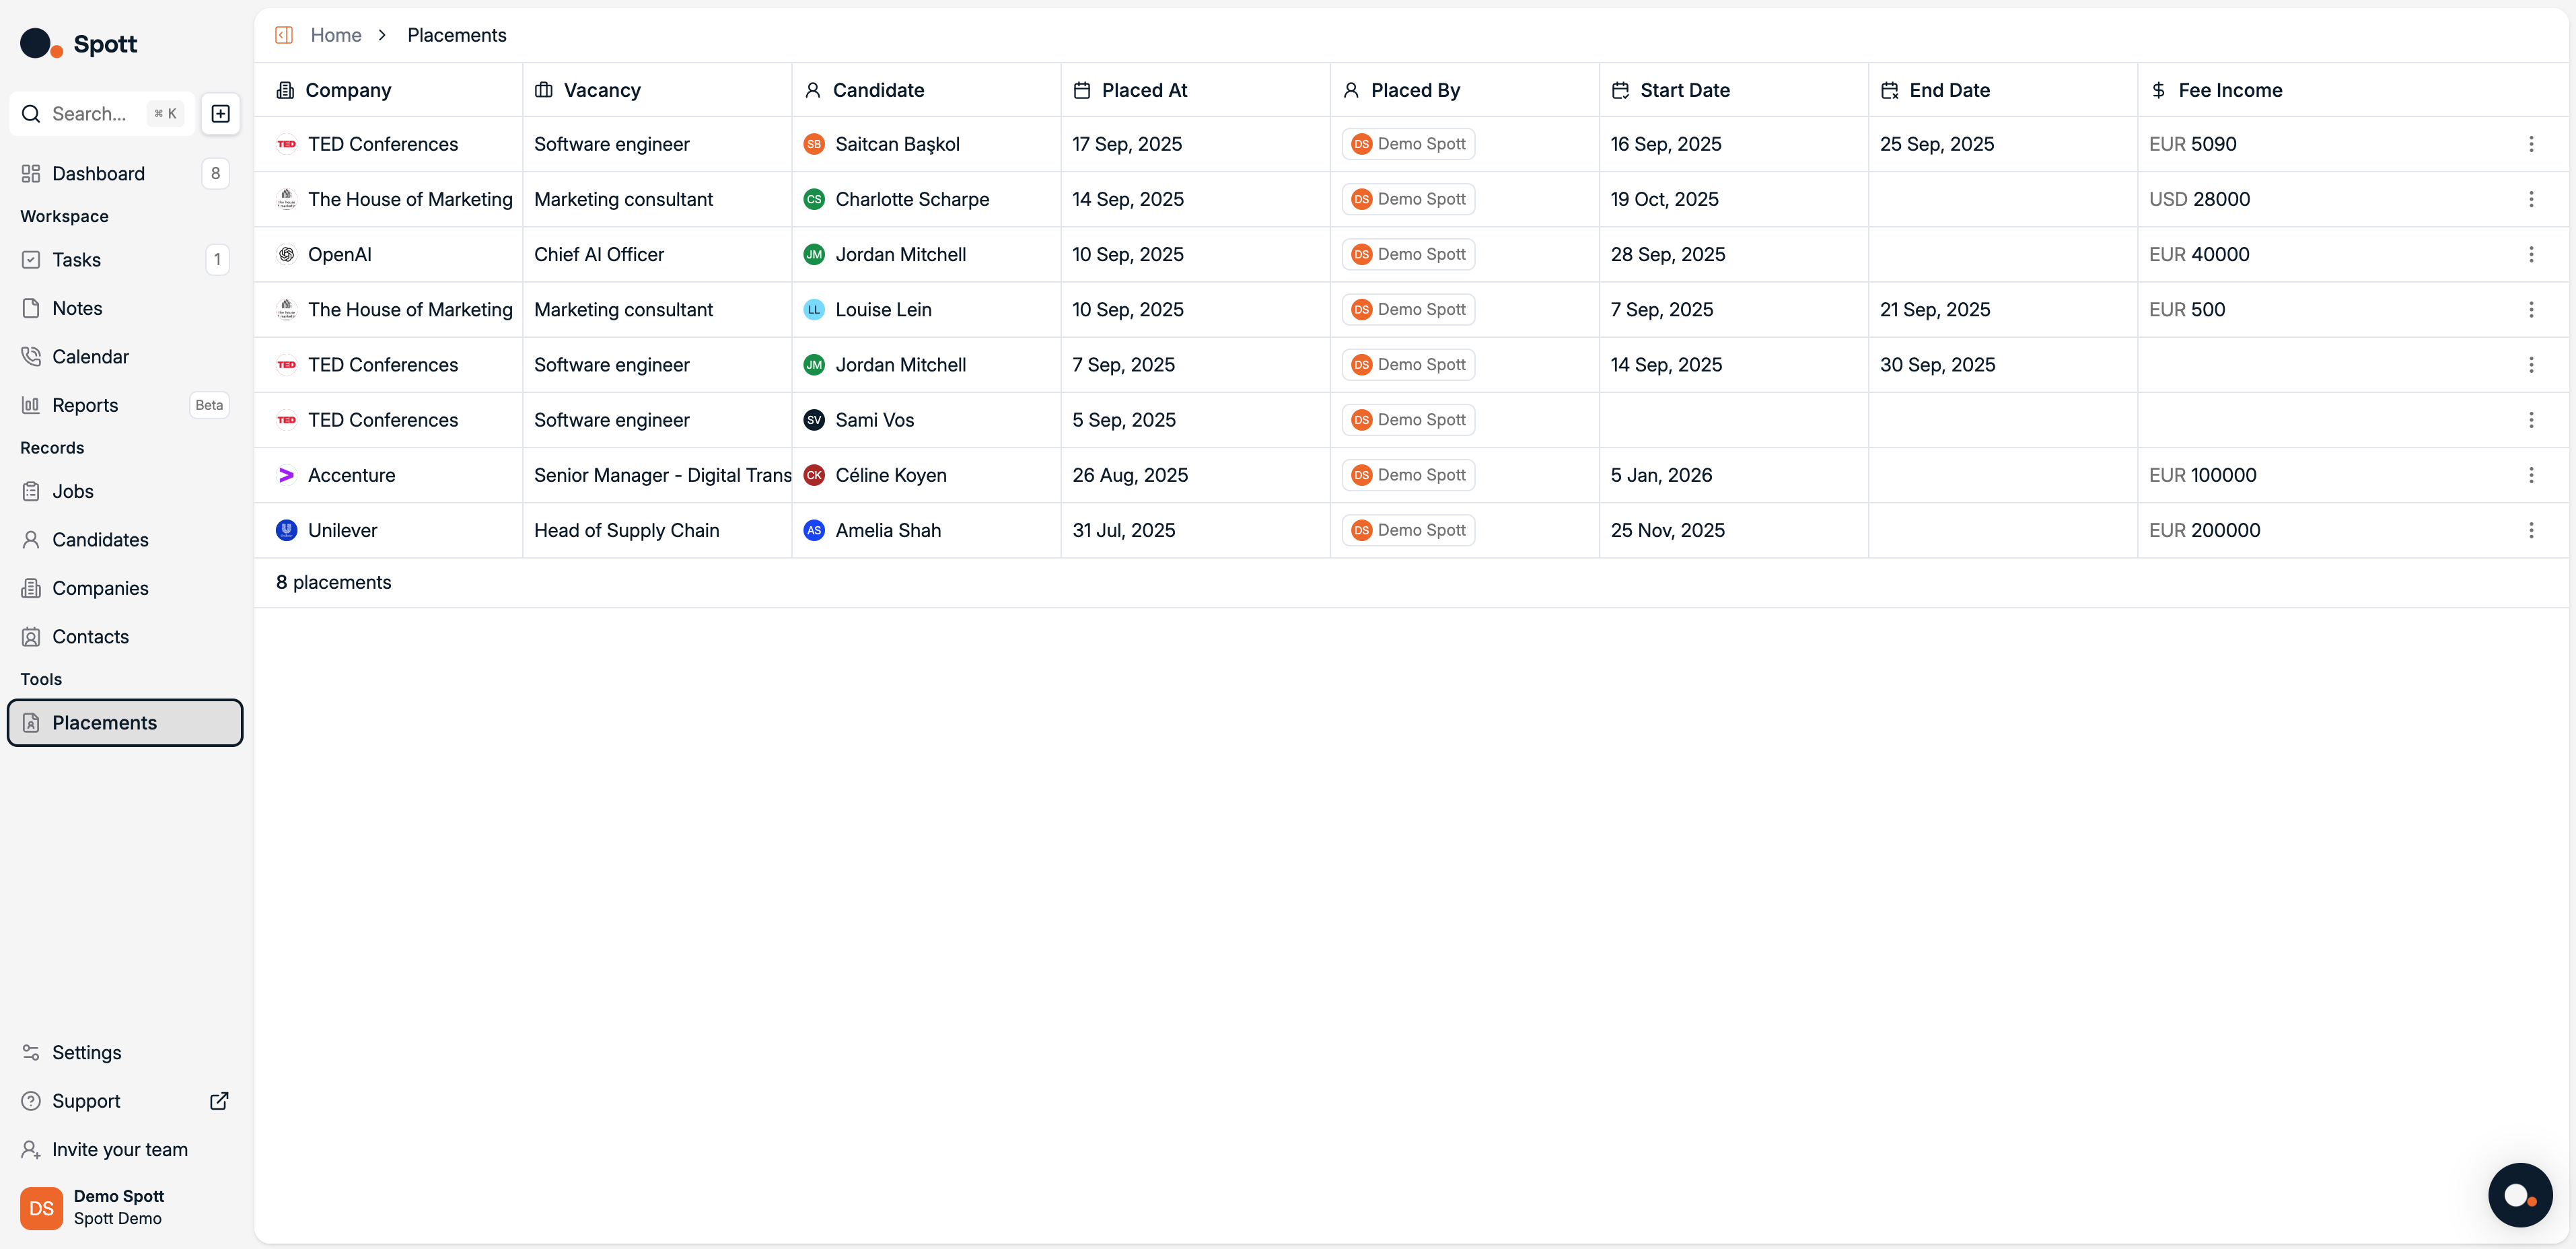This screenshot has width=2576, height=1249.
Task: Select Placements in the Tools section
Action: 125,723
